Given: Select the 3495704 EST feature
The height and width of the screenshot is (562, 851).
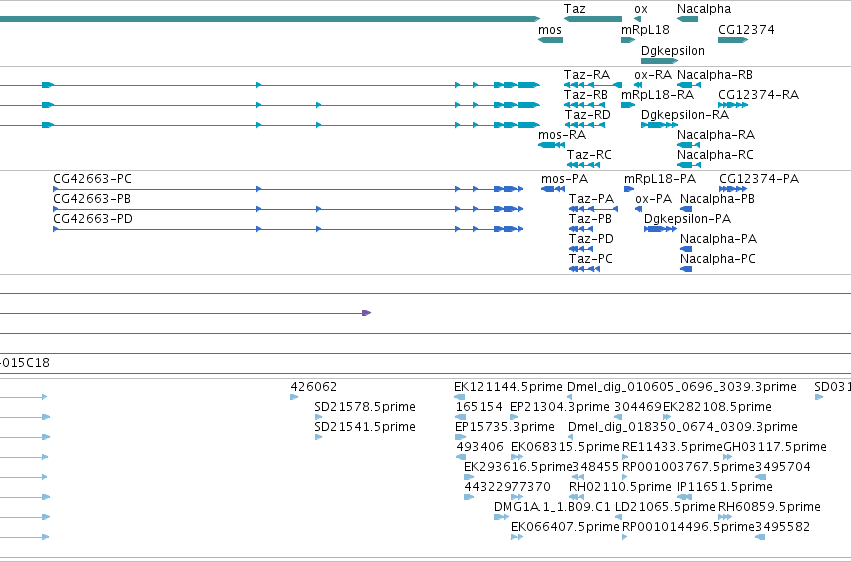Looking at the screenshot, I should click(760, 477).
